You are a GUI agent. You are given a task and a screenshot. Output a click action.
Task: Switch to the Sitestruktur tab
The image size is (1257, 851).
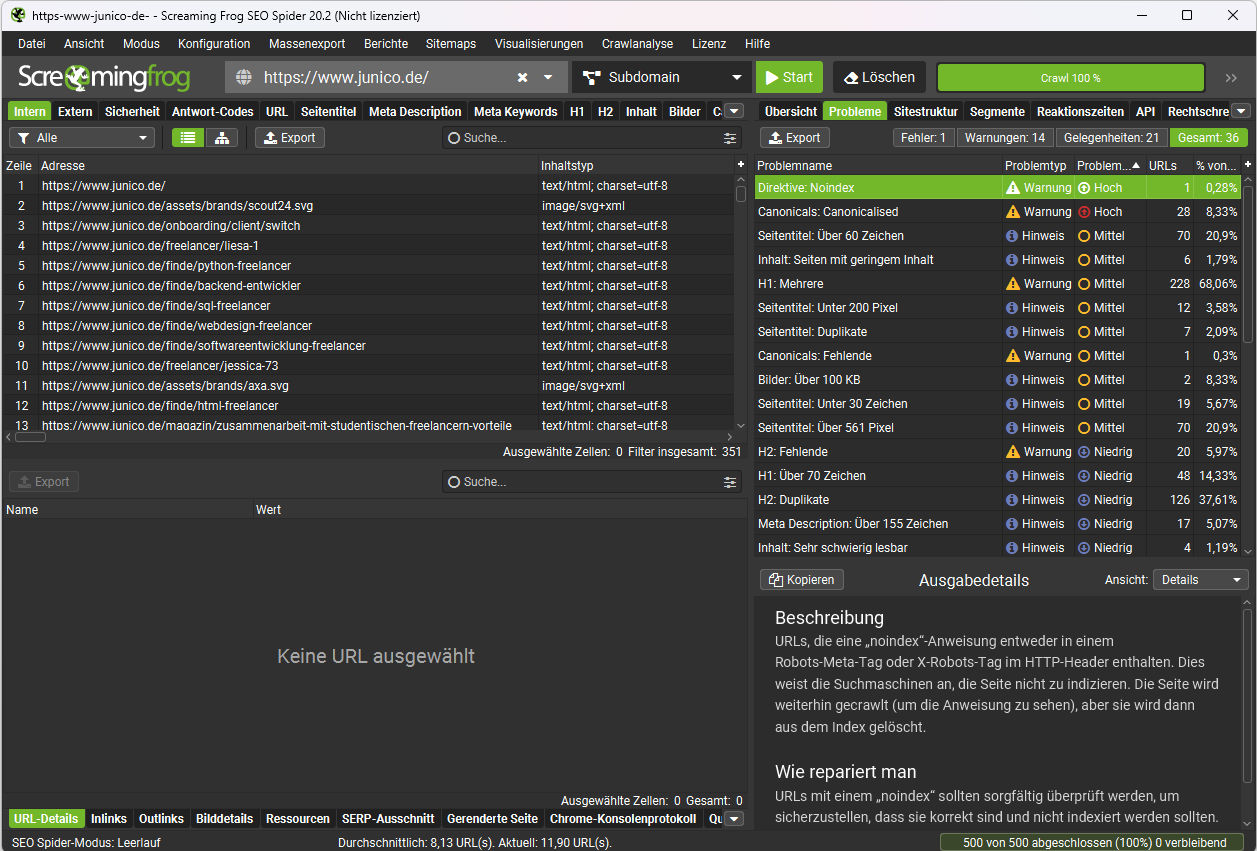pyautogui.click(x=925, y=112)
